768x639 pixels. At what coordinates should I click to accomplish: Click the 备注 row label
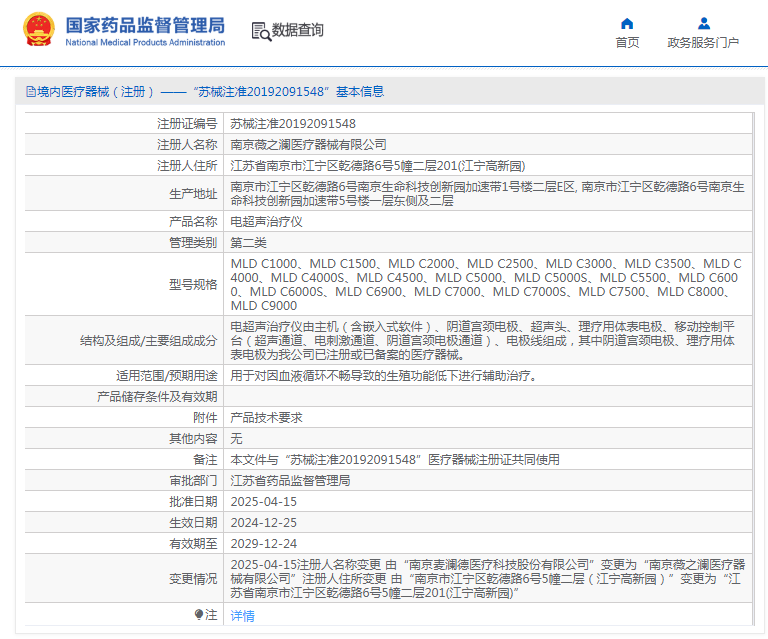click(205, 460)
